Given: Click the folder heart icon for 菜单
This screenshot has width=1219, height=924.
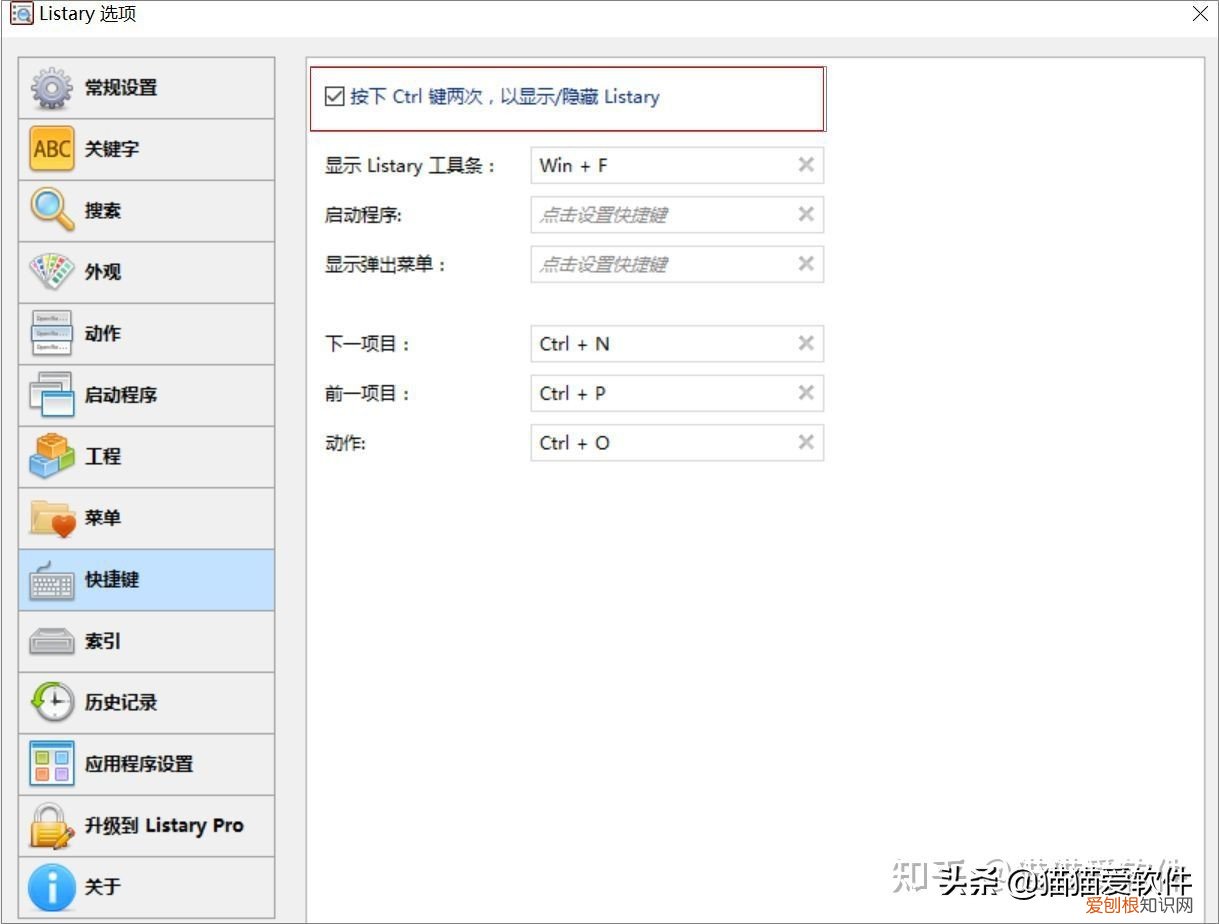Looking at the screenshot, I should (51, 518).
